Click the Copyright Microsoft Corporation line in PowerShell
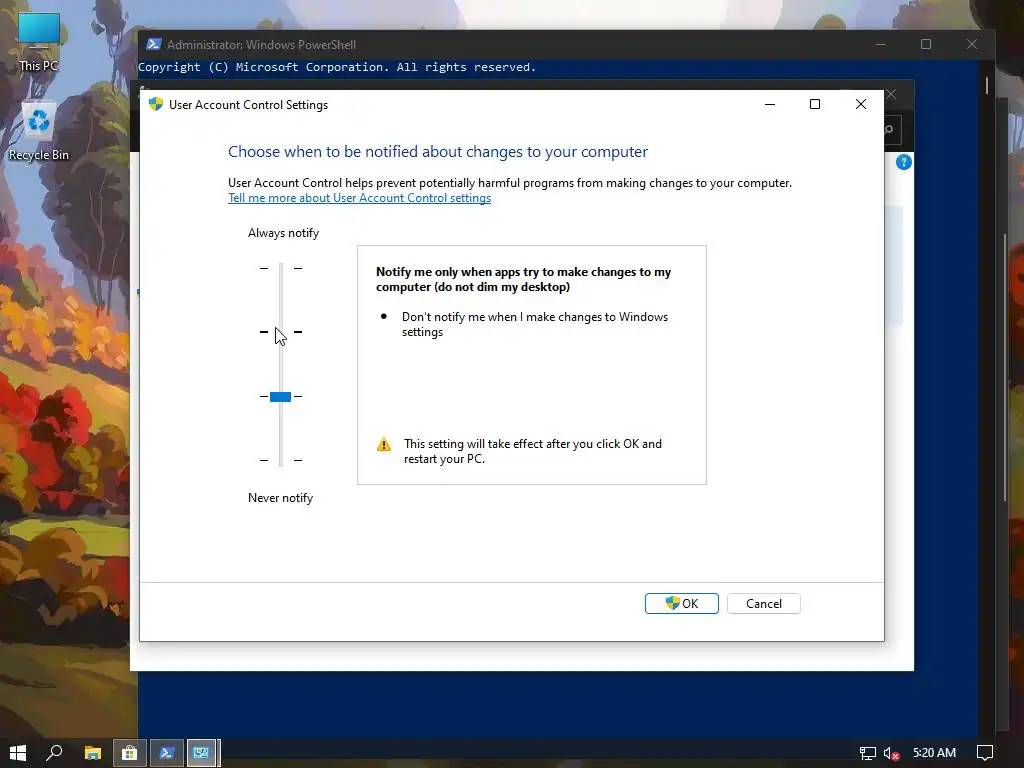Image resolution: width=1024 pixels, height=768 pixels. (337, 67)
